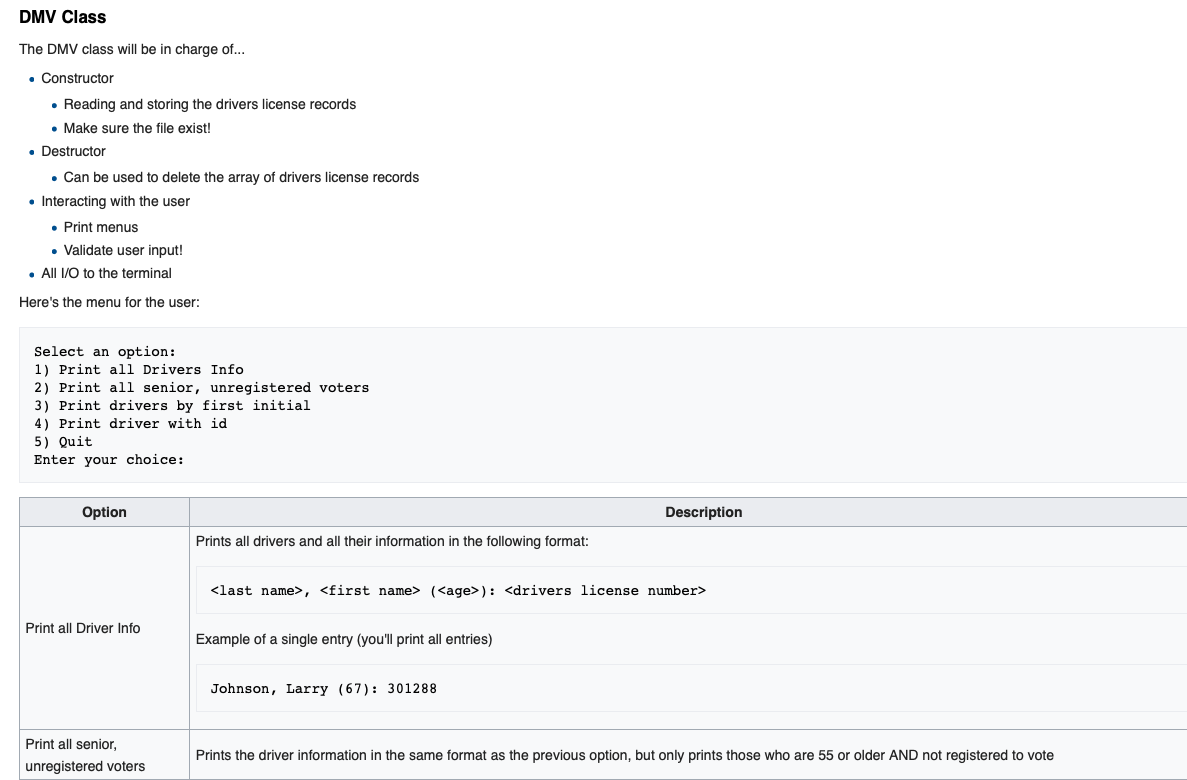Click the Destructor bullet item
The image size is (1187, 780).
(x=73, y=151)
